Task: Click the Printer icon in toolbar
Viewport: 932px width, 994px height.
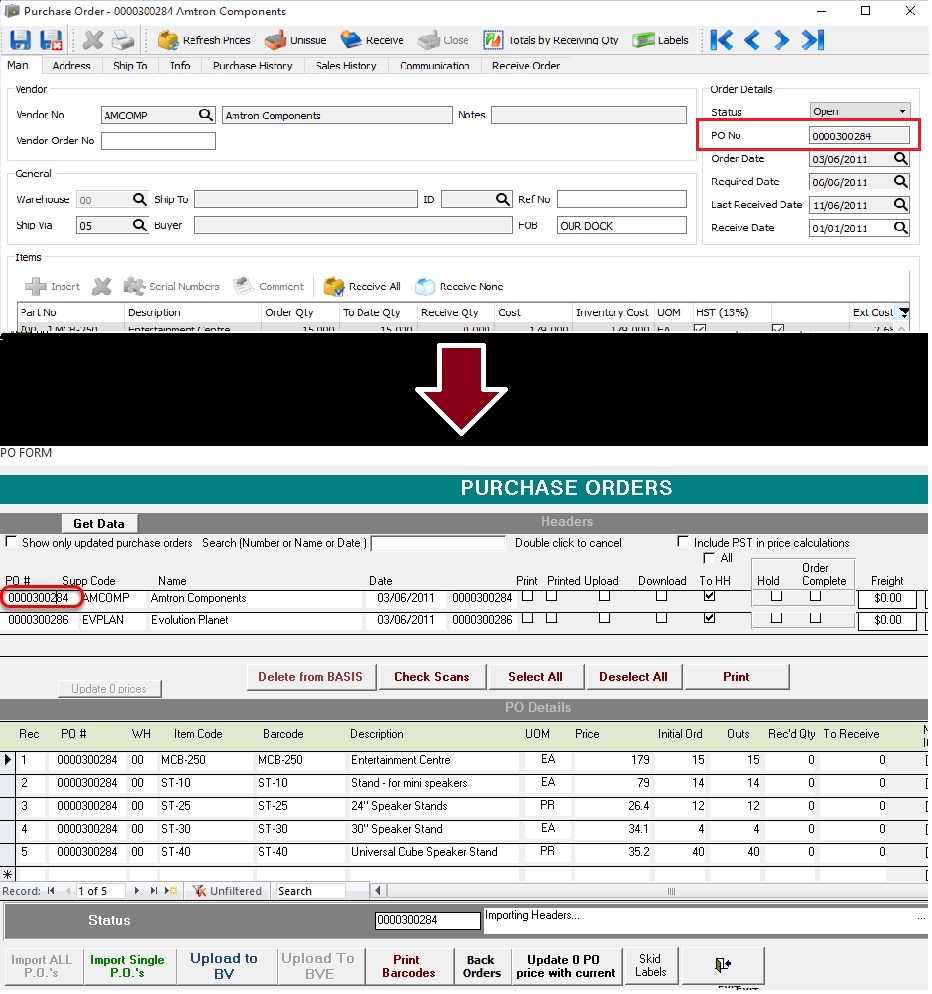Action: [x=123, y=40]
